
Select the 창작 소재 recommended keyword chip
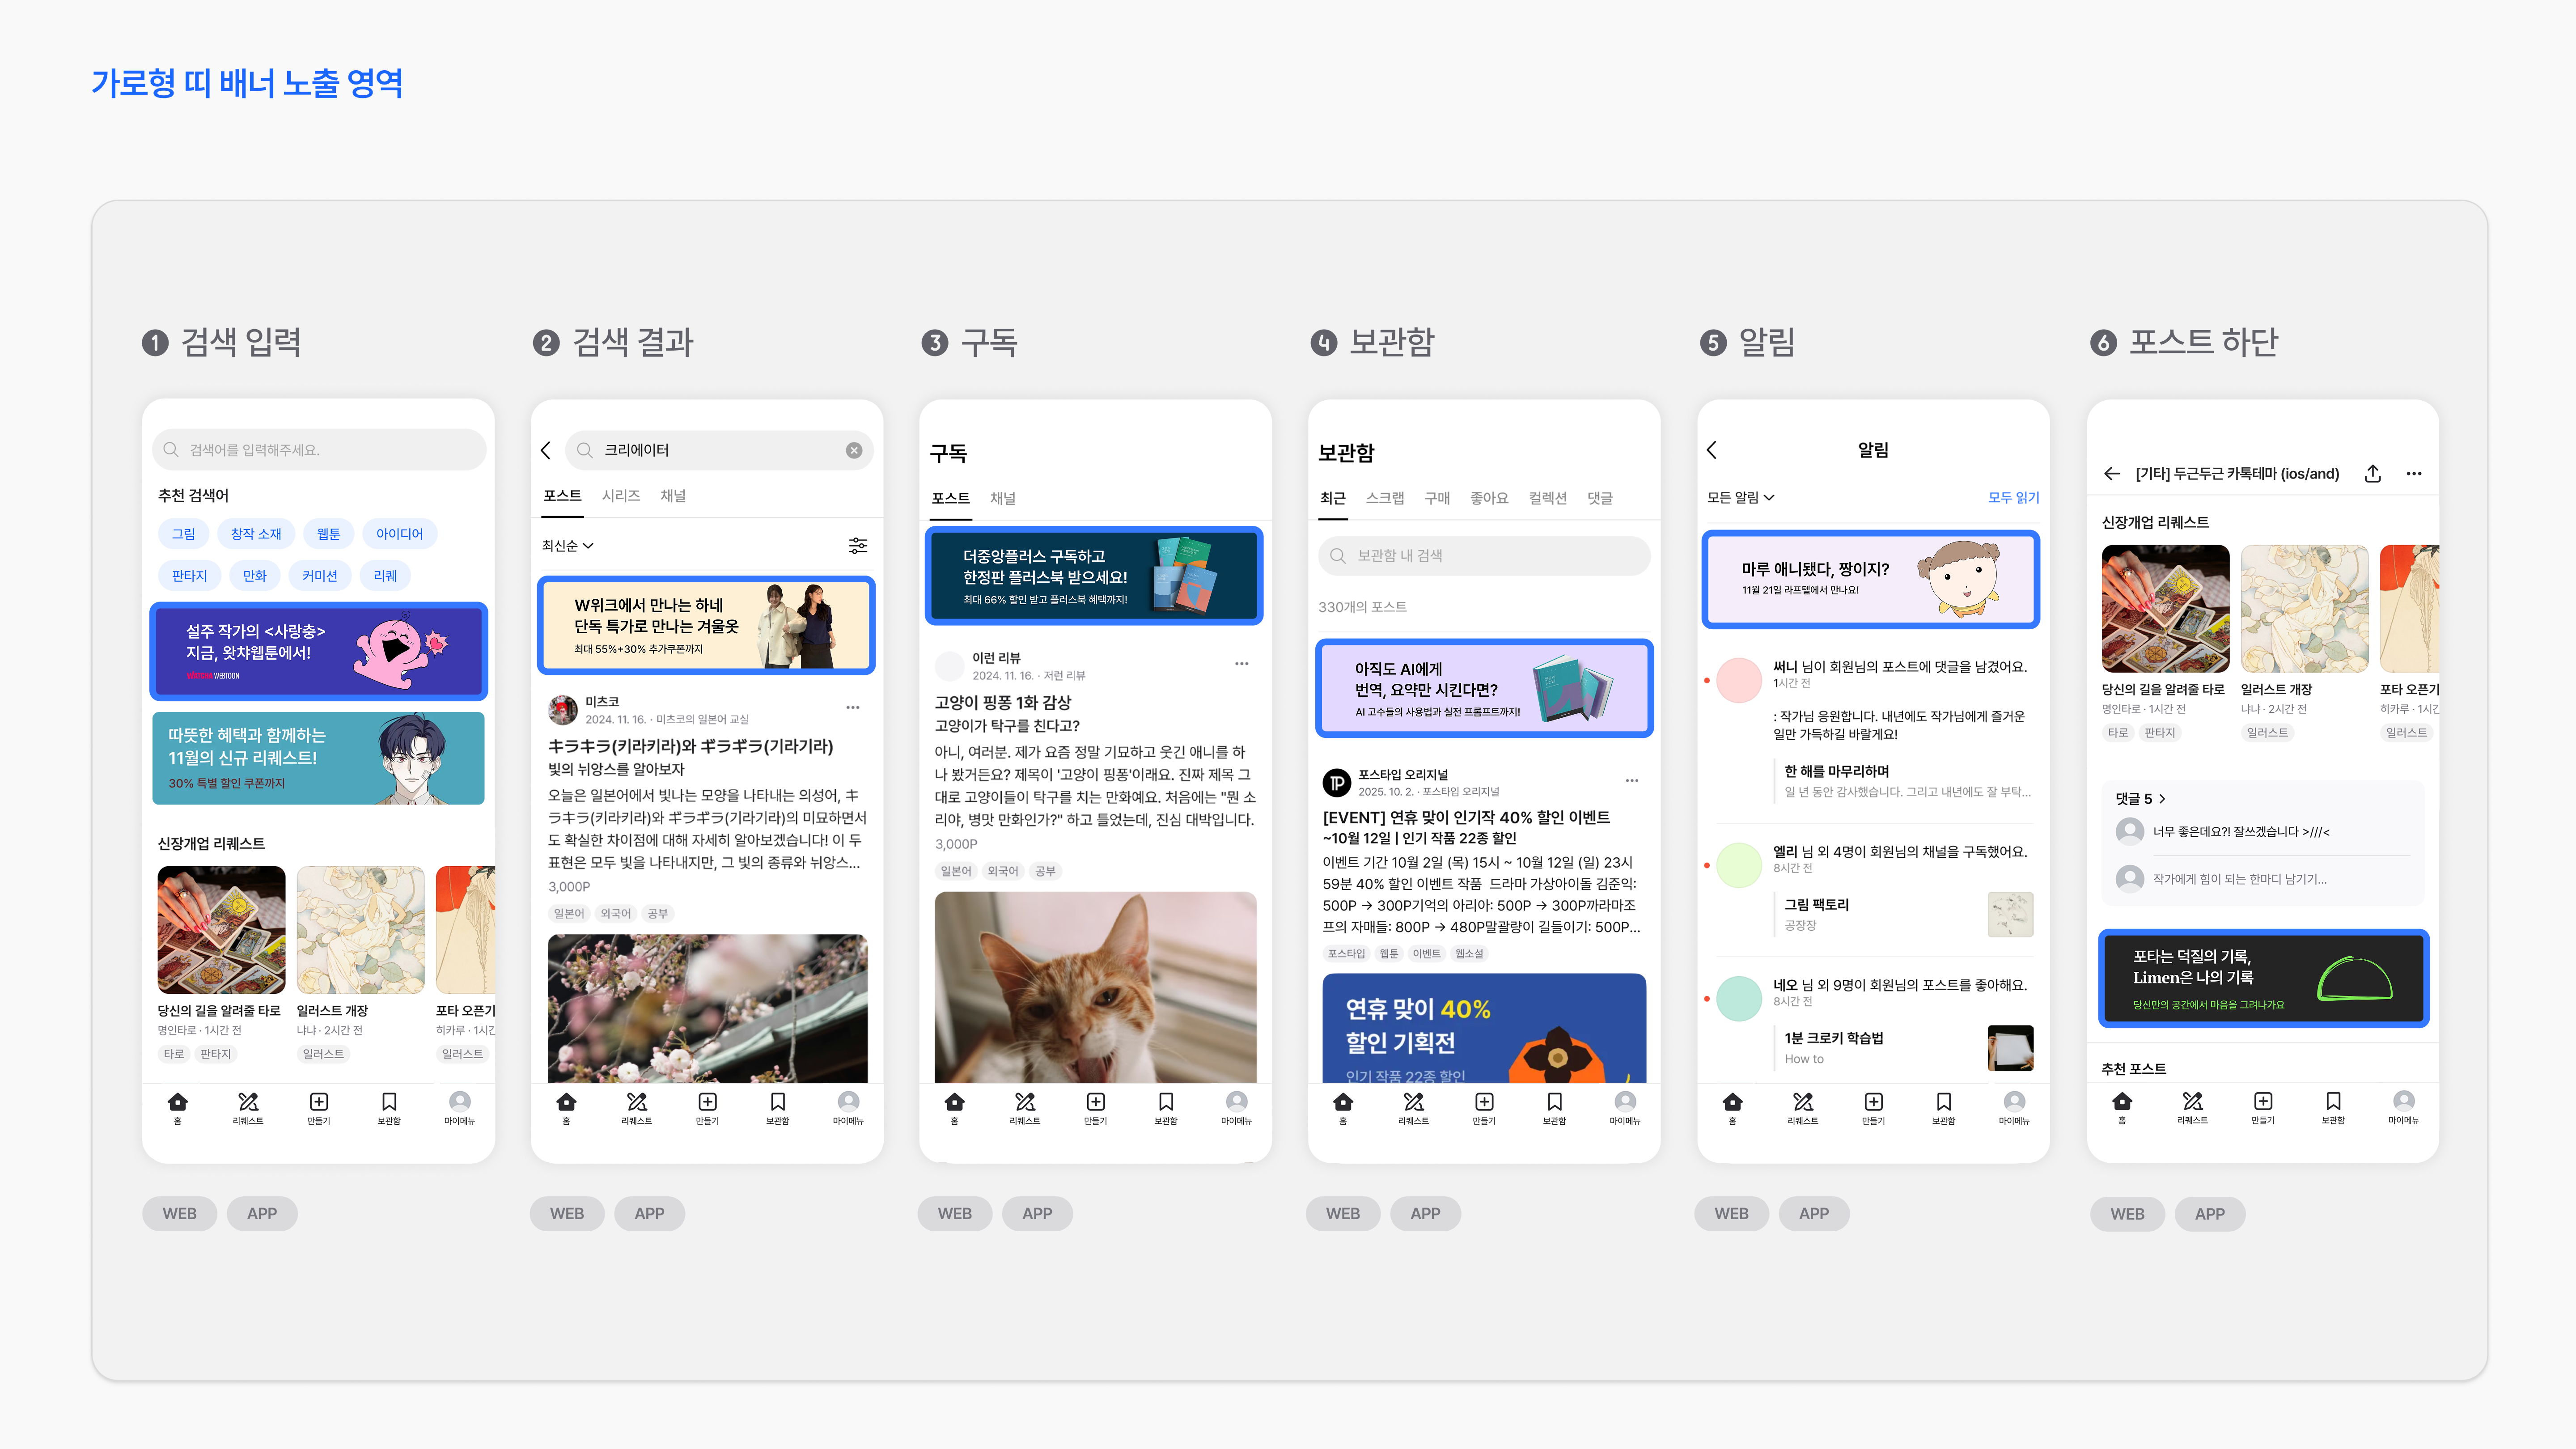click(x=255, y=534)
